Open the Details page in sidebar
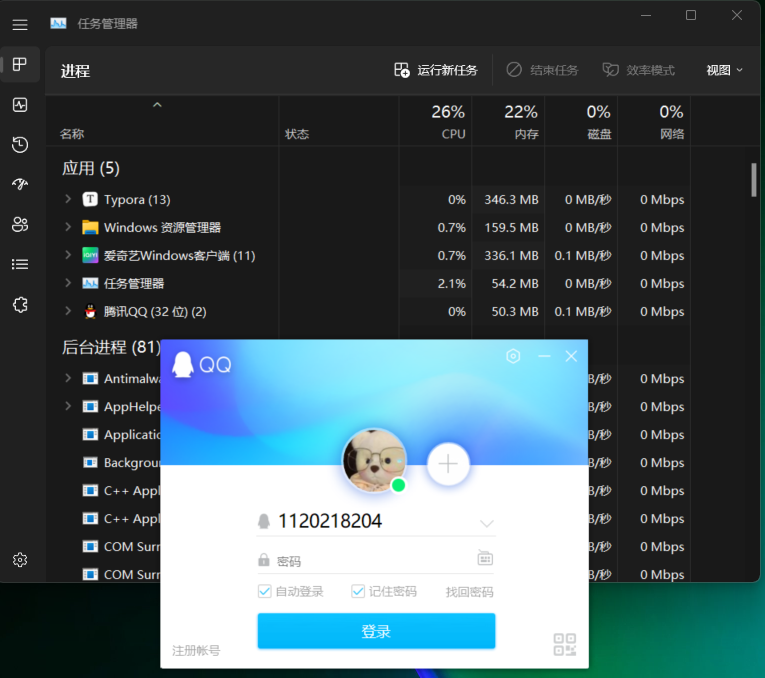 click(x=20, y=264)
